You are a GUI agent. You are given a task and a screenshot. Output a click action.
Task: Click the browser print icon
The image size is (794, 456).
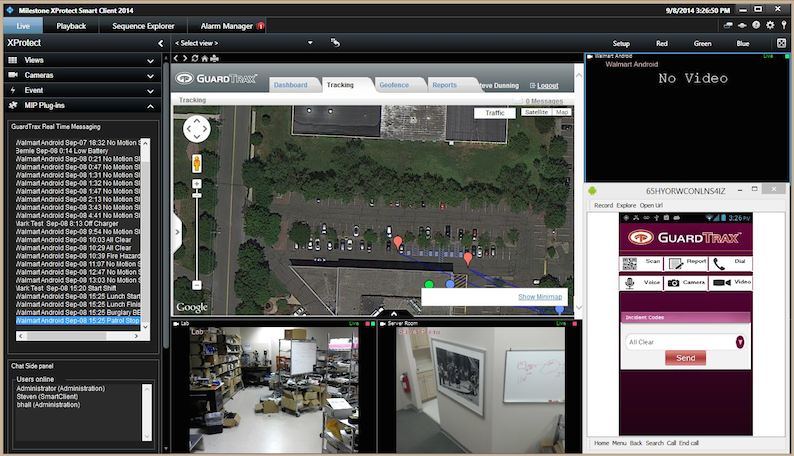pos(214,58)
